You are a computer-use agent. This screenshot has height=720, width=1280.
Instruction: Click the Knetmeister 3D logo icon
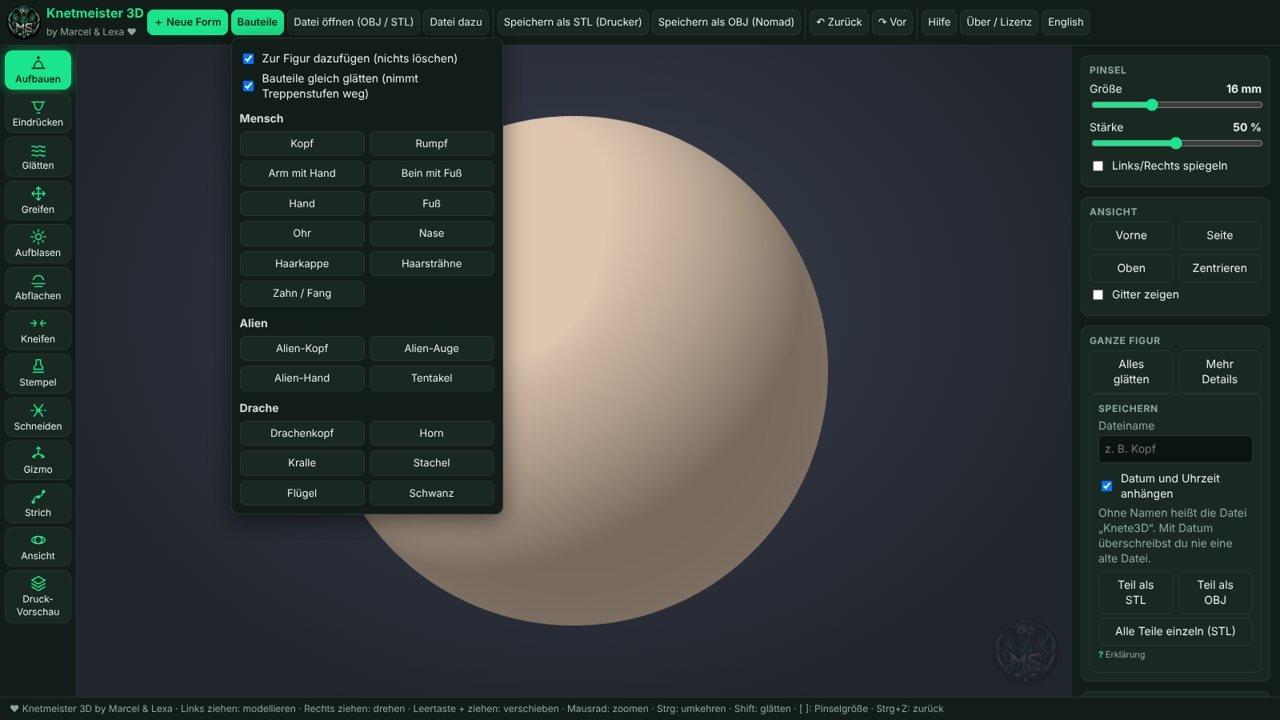[24, 22]
